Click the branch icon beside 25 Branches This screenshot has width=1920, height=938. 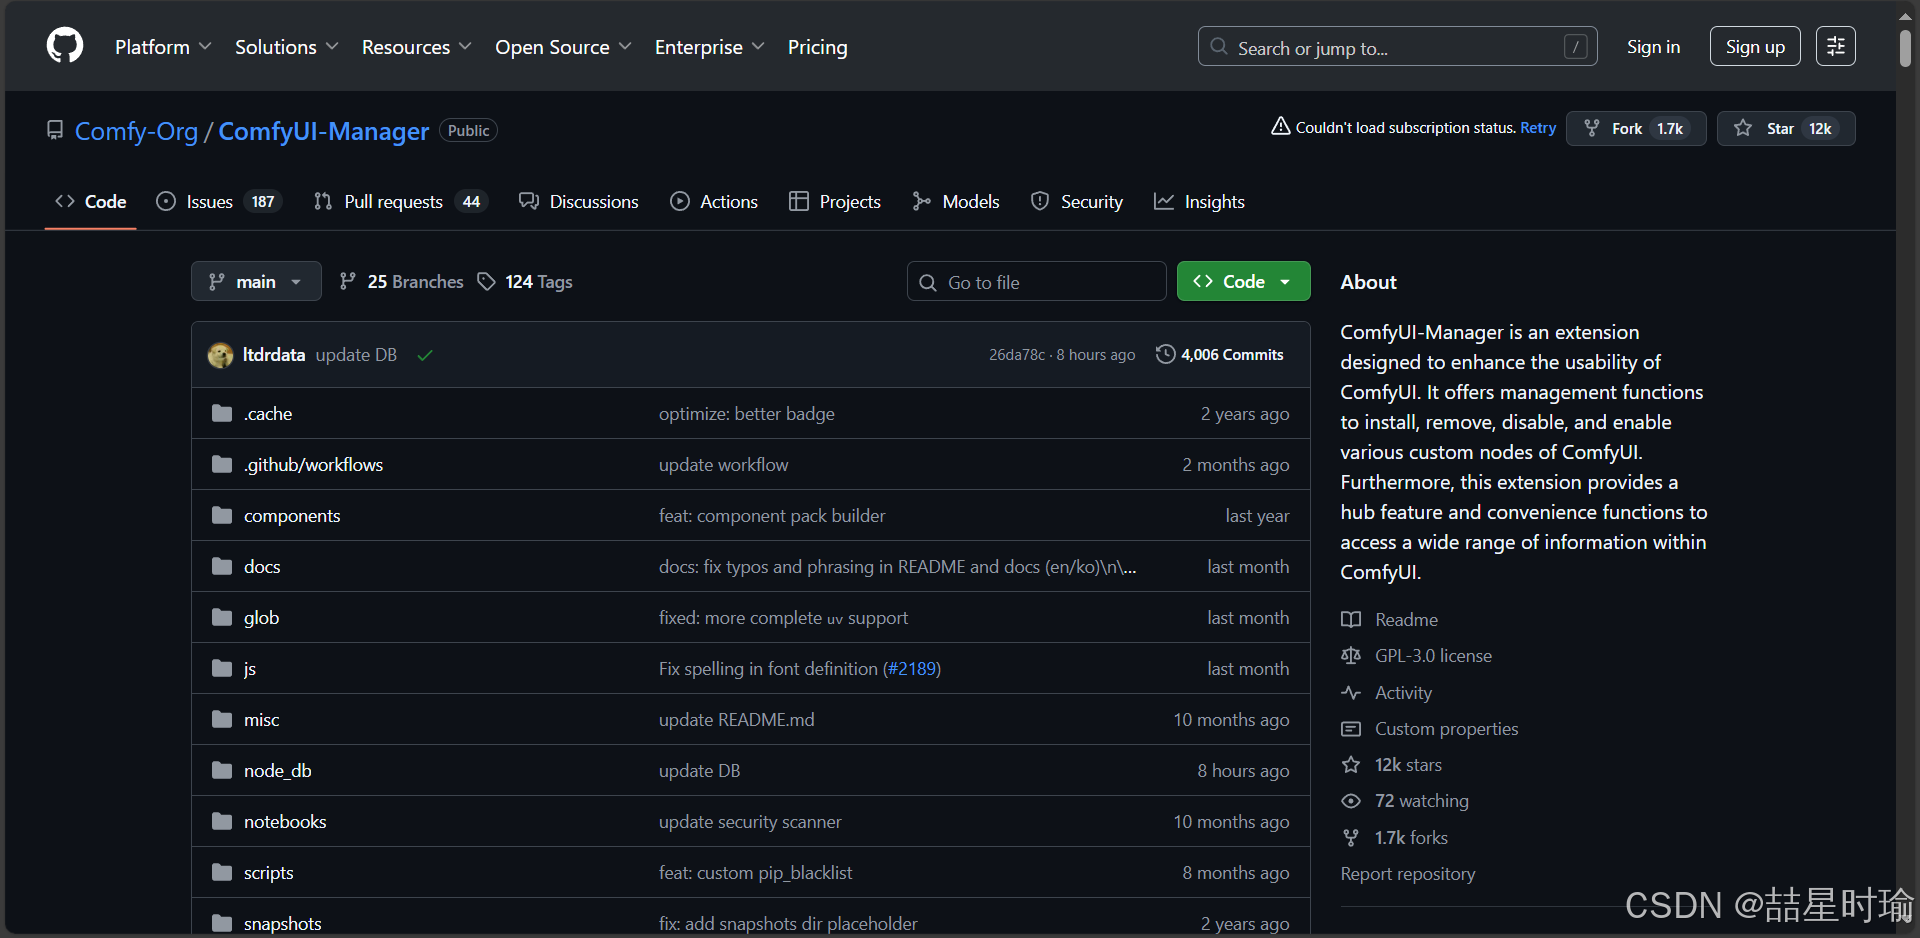click(x=347, y=281)
